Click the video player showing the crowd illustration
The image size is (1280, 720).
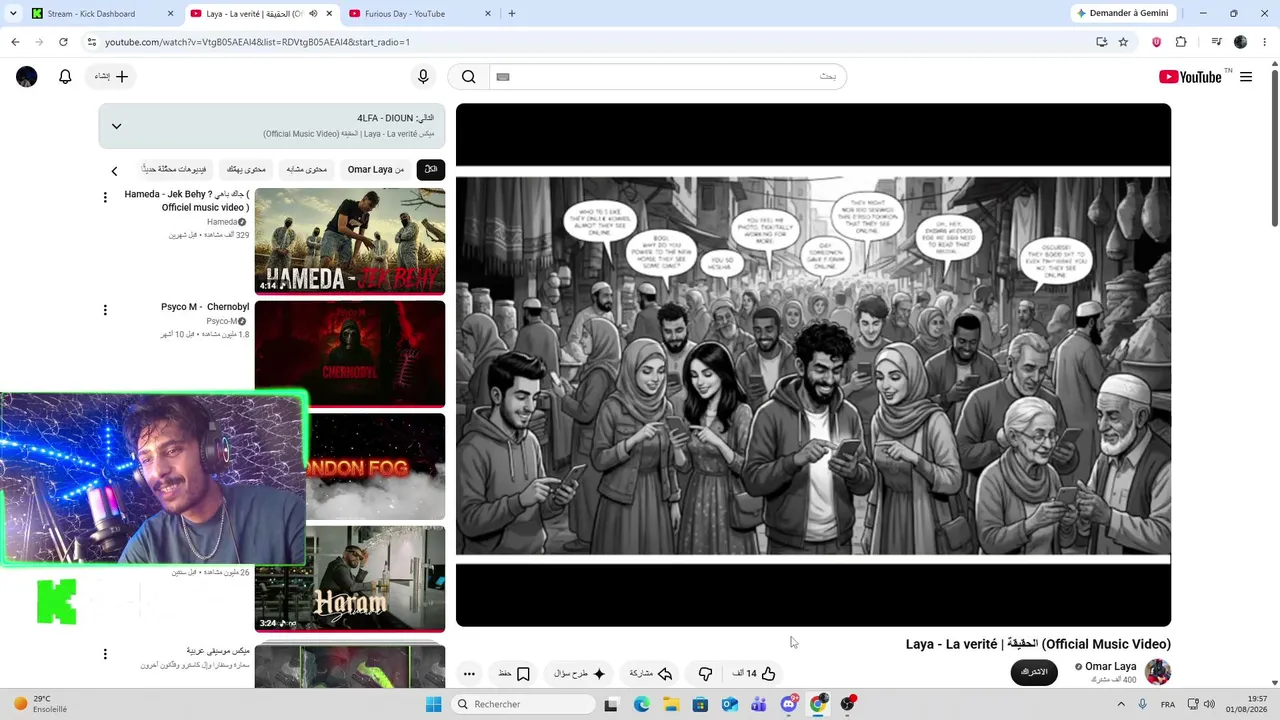pyautogui.click(x=813, y=365)
